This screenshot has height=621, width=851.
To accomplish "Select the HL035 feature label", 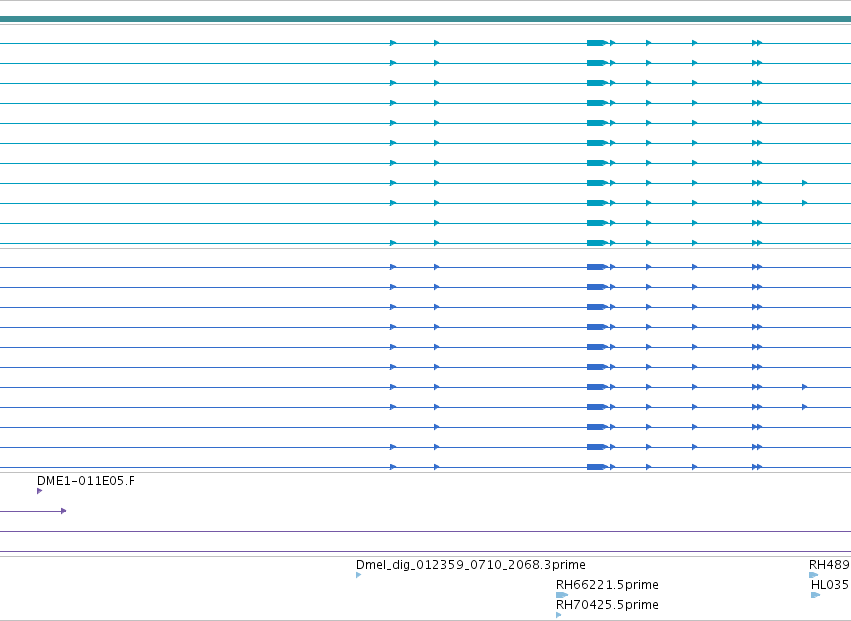I will tap(831, 585).
